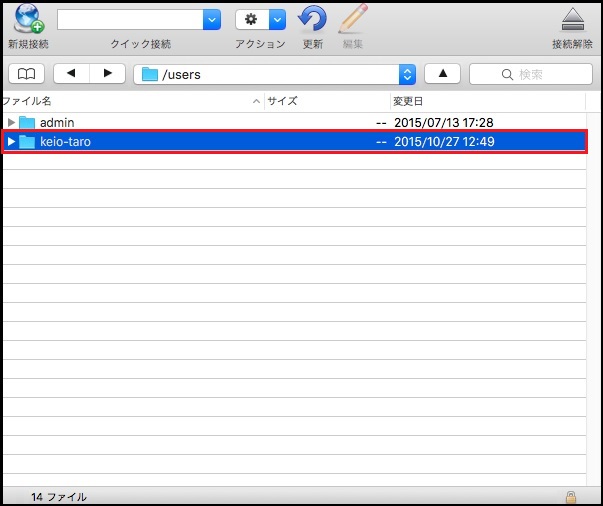Open the bookmarks book icon

[x=26, y=74]
